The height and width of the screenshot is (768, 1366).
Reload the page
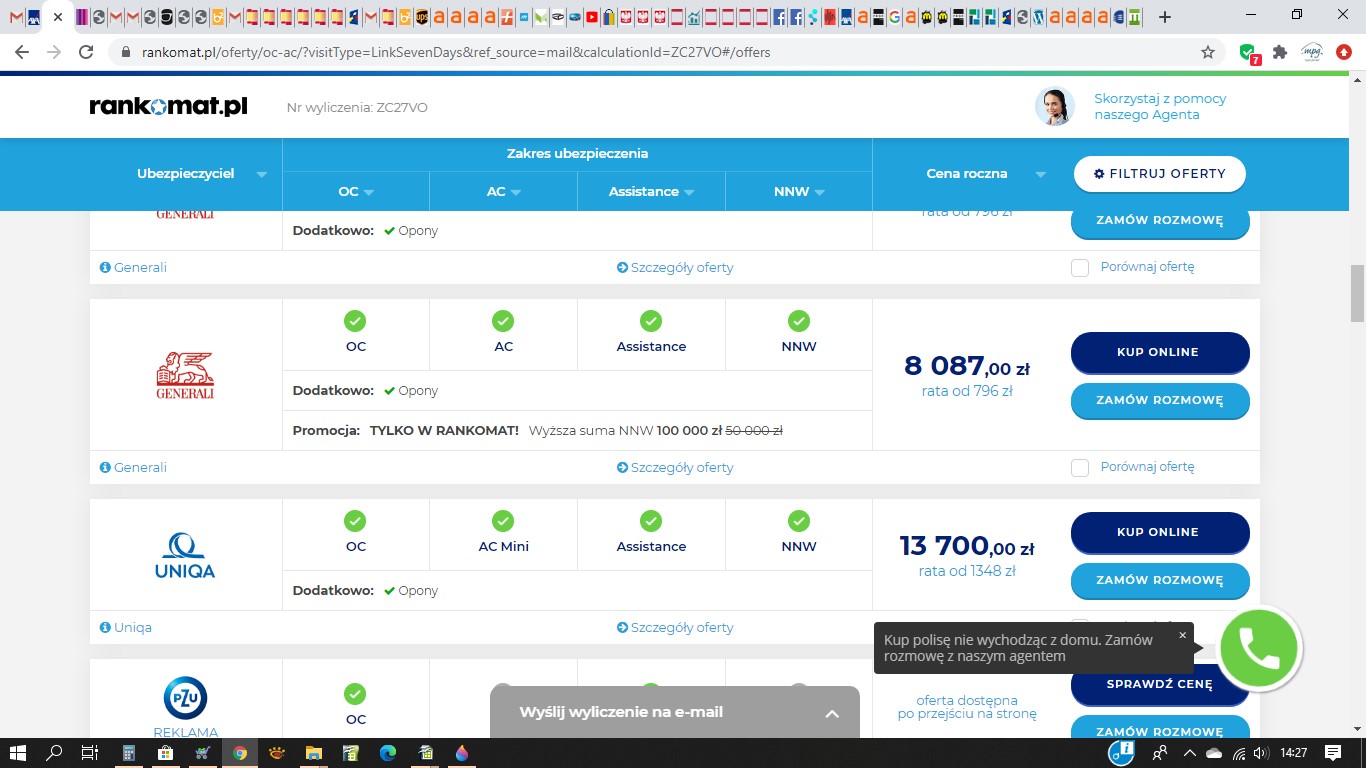pyautogui.click(x=86, y=52)
